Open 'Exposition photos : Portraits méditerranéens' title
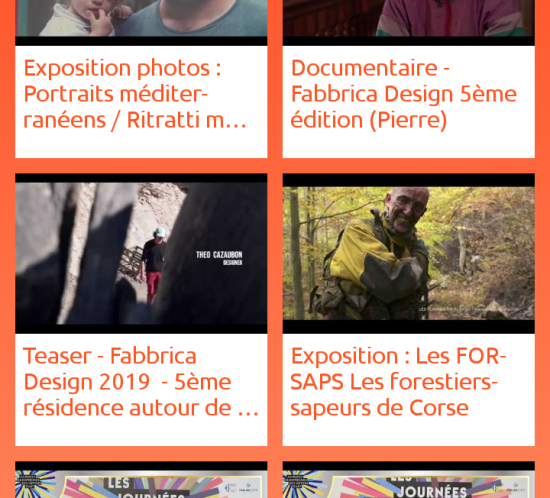 tap(135, 94)
